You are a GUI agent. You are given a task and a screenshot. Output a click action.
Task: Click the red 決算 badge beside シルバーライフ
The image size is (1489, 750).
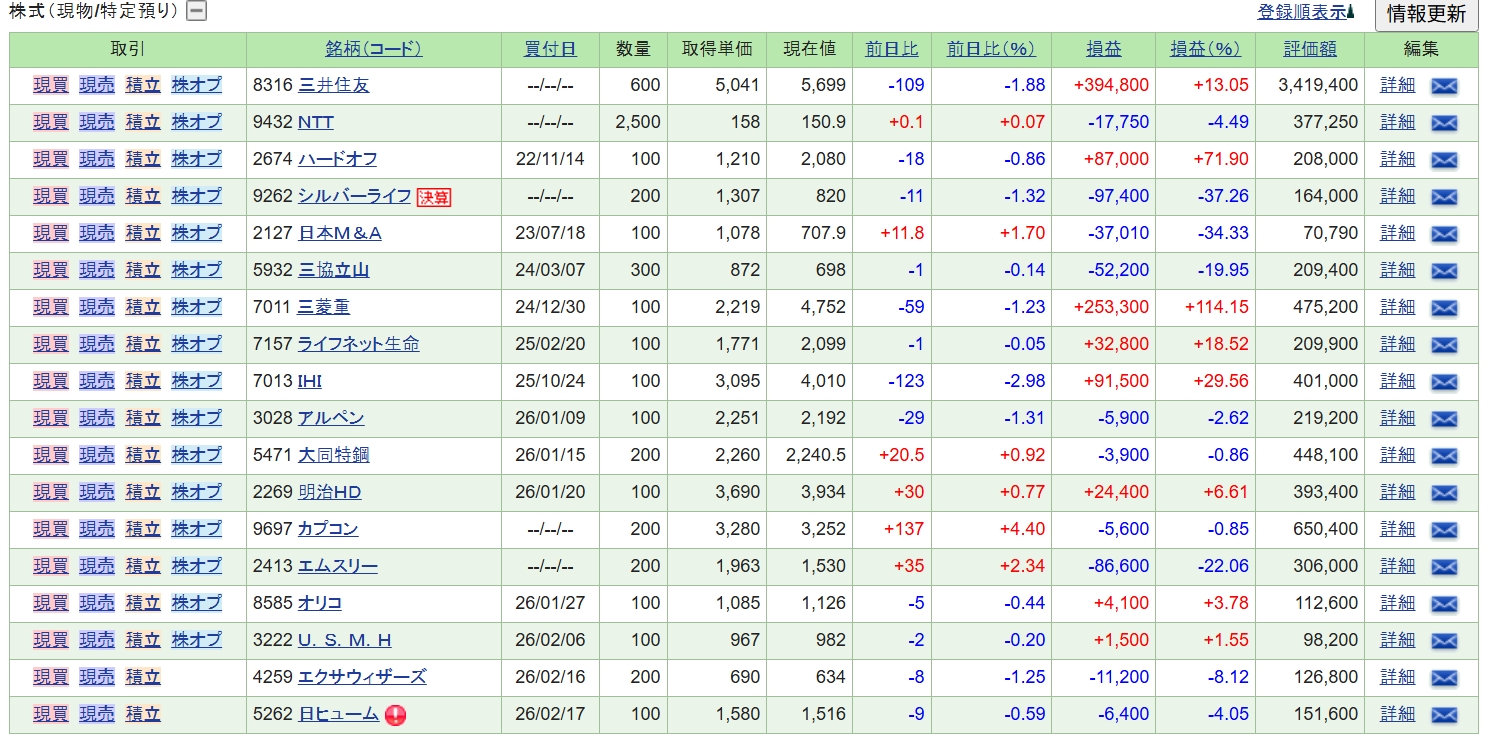[434, 197]
